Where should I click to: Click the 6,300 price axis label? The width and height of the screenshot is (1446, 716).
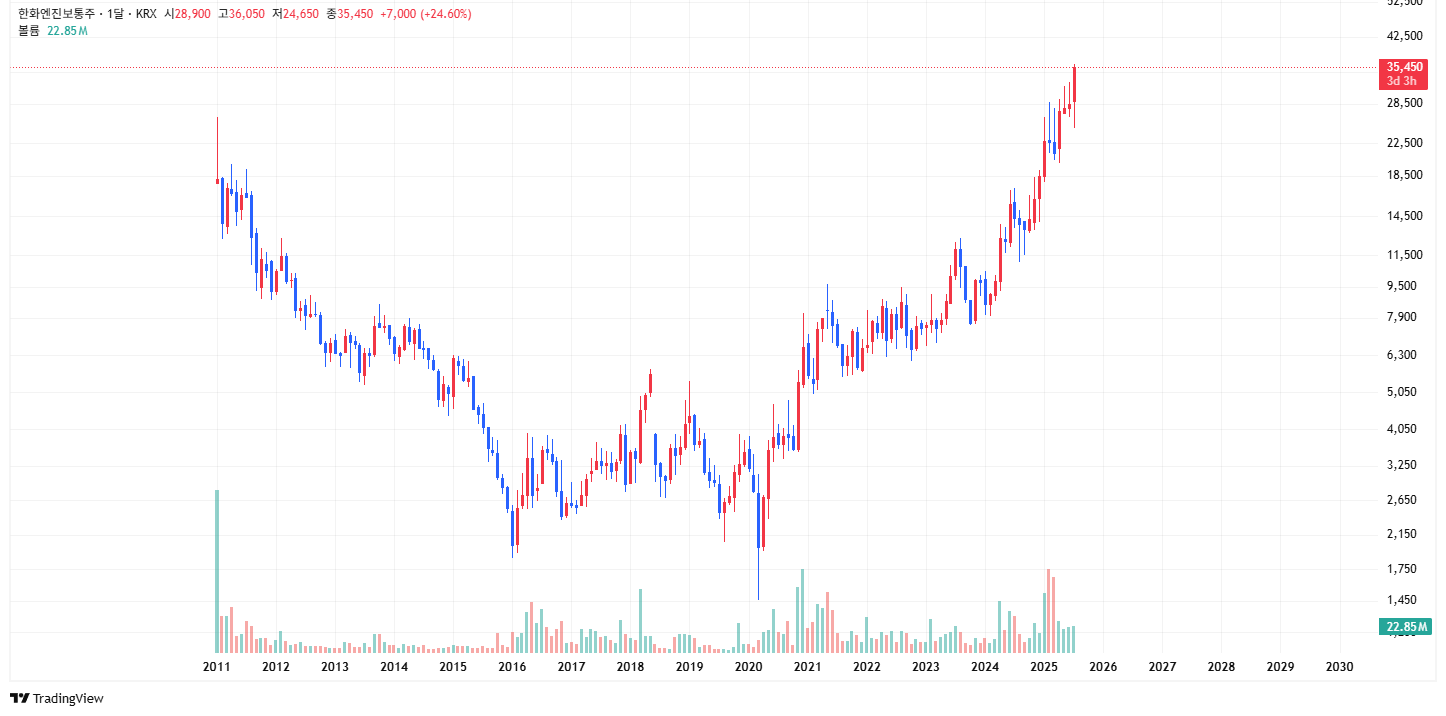1404,355
